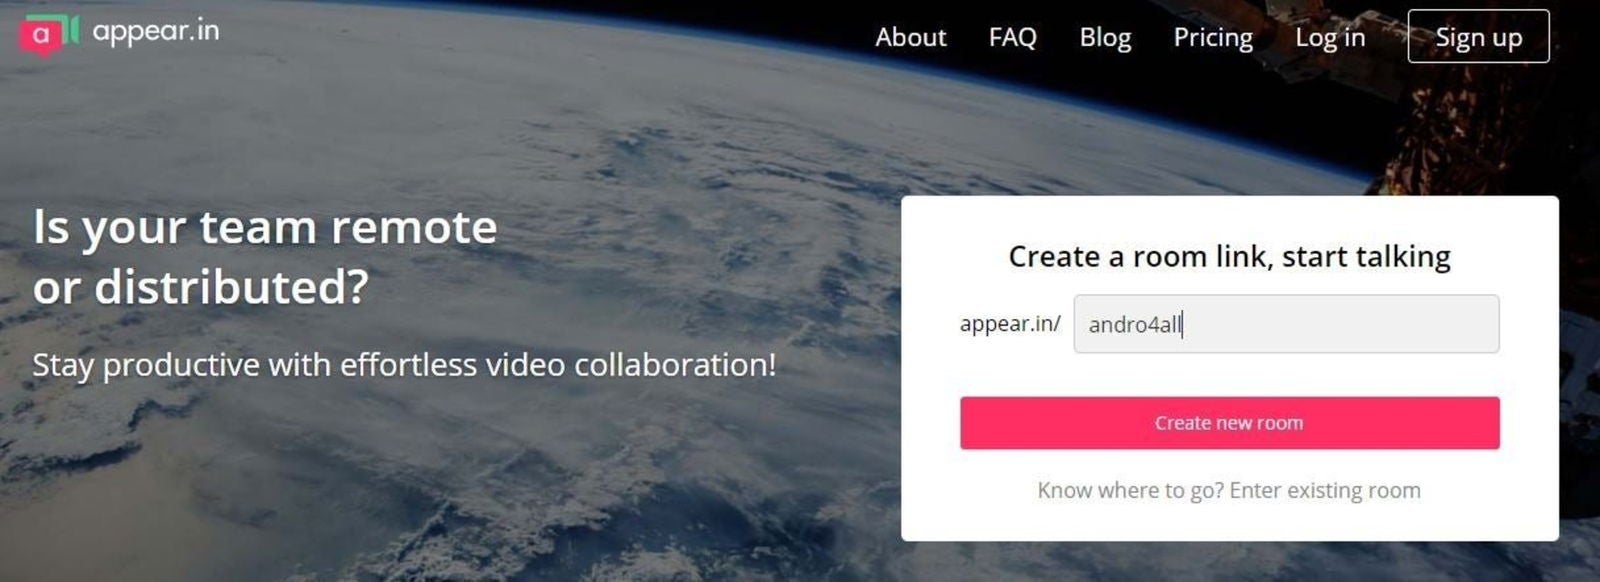View the Pricing page
Screen dimensions: 1600x582
click(1213, 38)
